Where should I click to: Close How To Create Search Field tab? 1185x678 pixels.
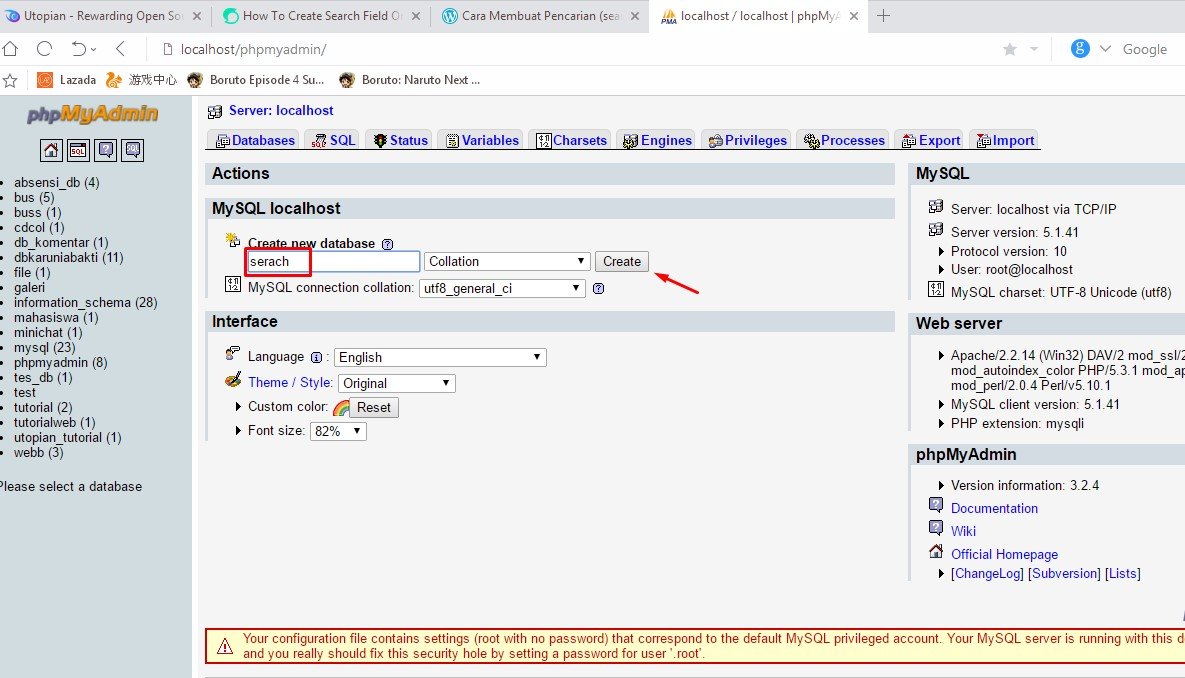[416, 16]
